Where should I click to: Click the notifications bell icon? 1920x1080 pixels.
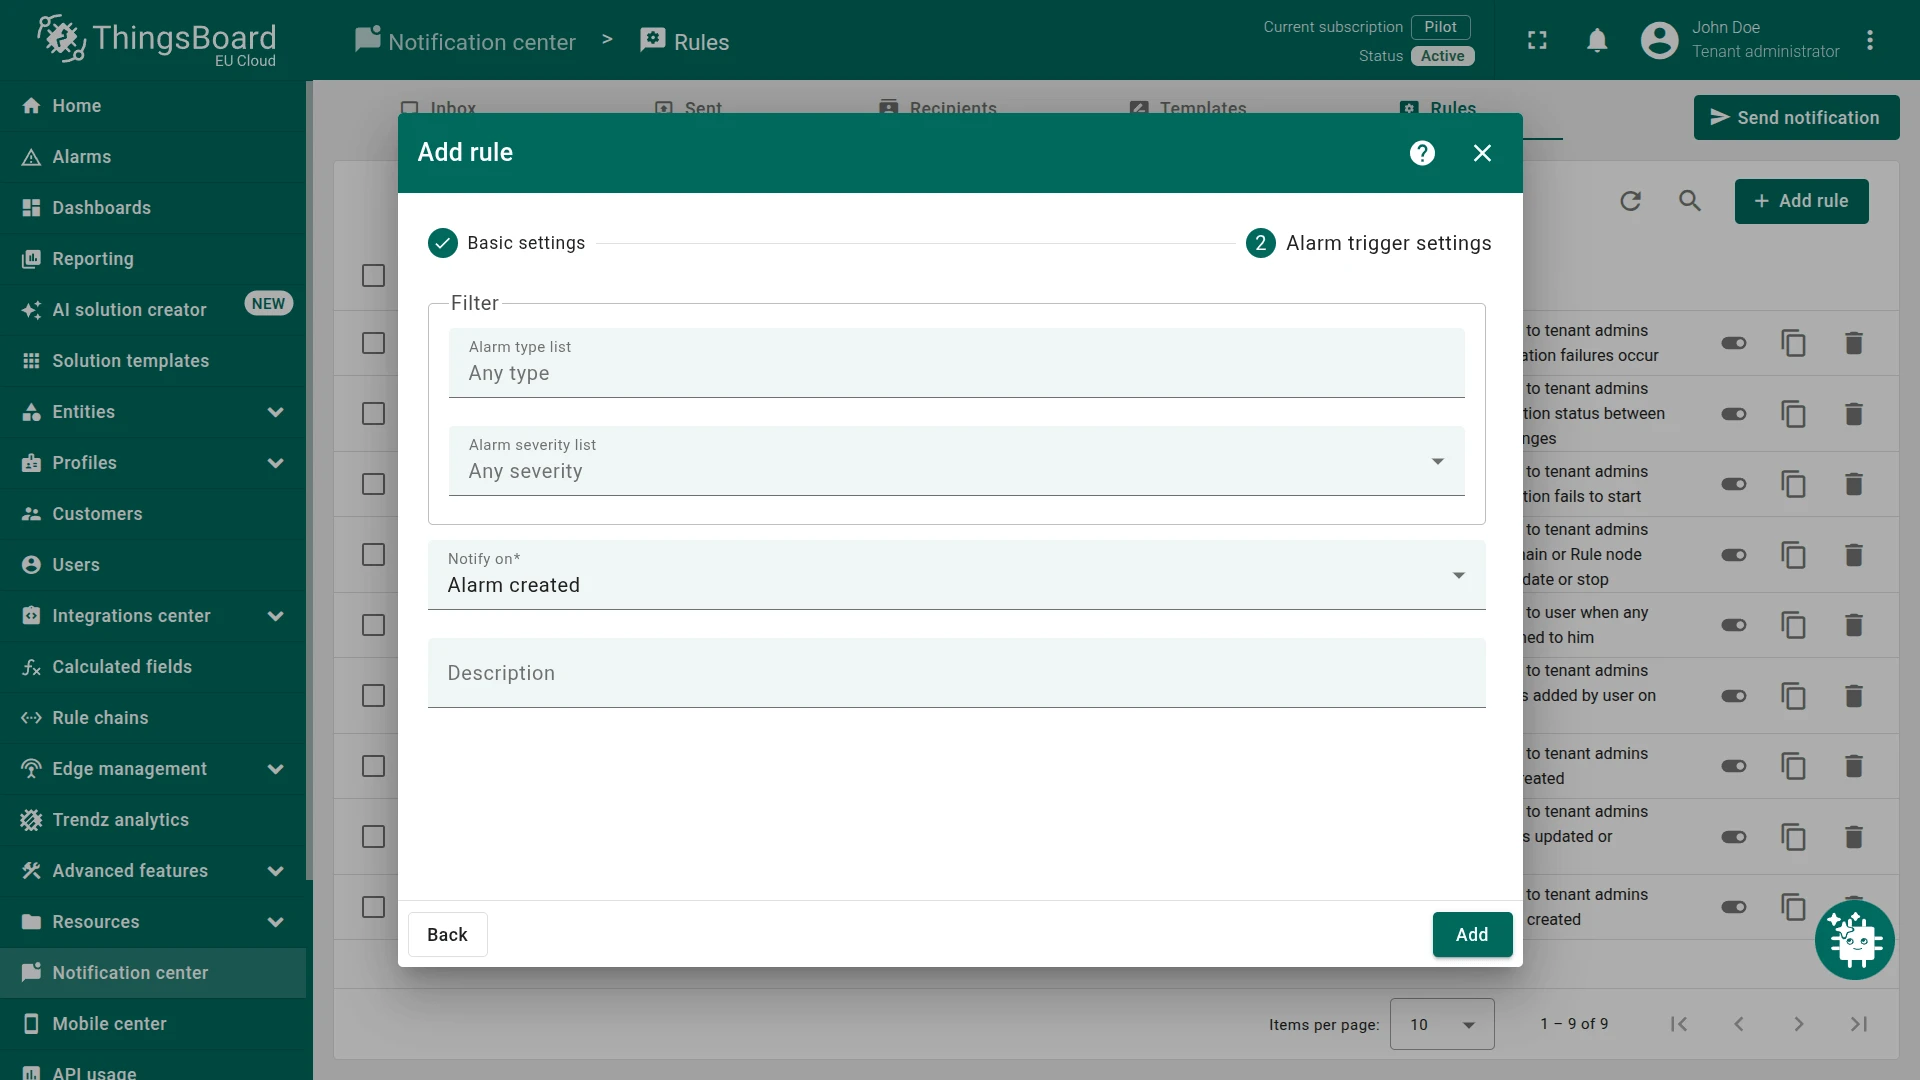pos(1597,41)
